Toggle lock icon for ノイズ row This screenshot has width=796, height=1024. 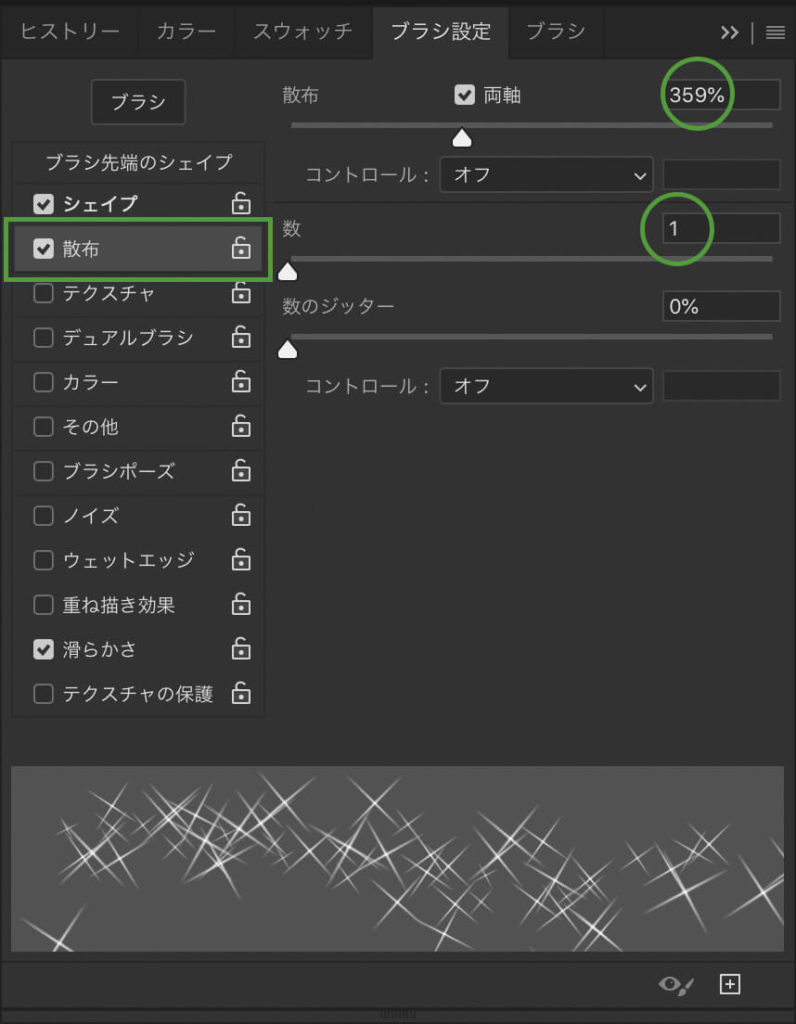(x=241, y=515)
